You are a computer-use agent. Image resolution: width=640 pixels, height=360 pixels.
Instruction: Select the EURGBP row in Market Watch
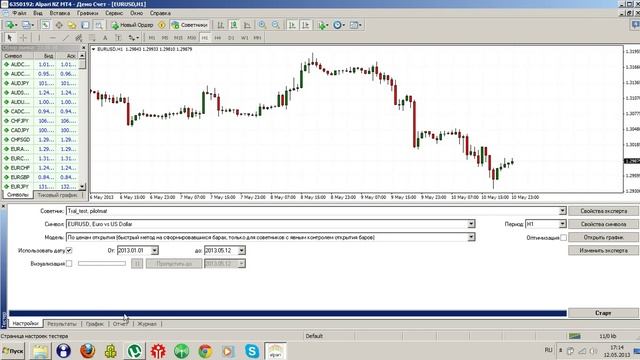[41, 177]
